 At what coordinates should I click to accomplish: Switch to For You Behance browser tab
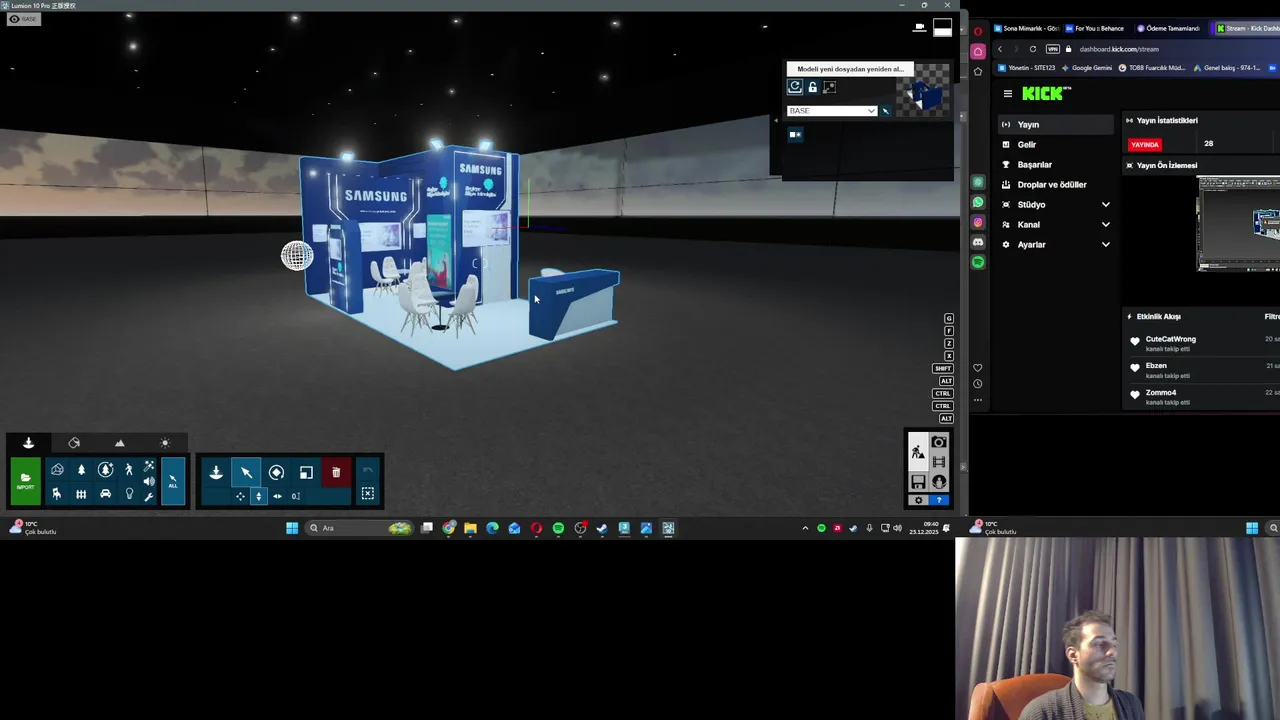[x=1094, y=28]
